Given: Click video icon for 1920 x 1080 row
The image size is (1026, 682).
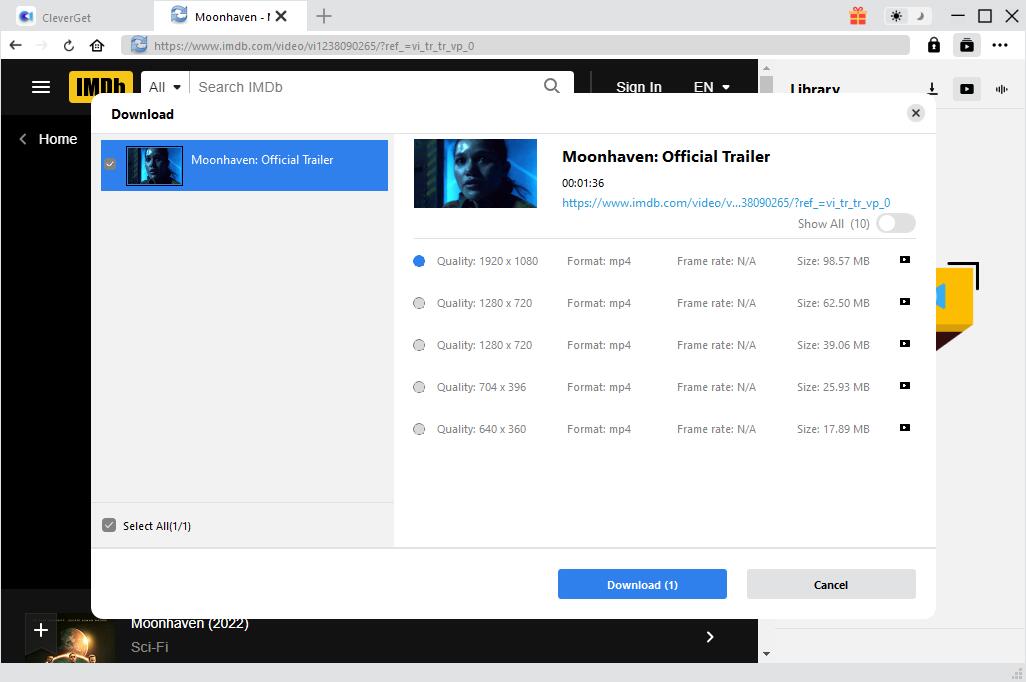Looking at the screenshot, I should pyautogui.click(x=904, y=260).
